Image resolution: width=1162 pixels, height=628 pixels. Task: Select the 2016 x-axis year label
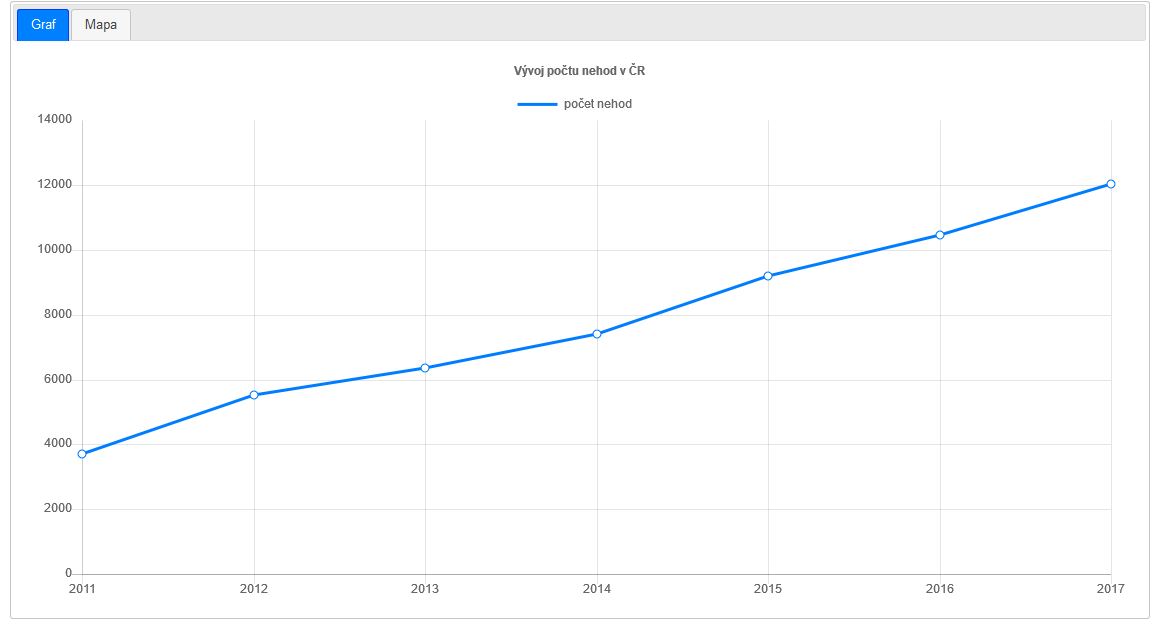click(x=940, y=589)
